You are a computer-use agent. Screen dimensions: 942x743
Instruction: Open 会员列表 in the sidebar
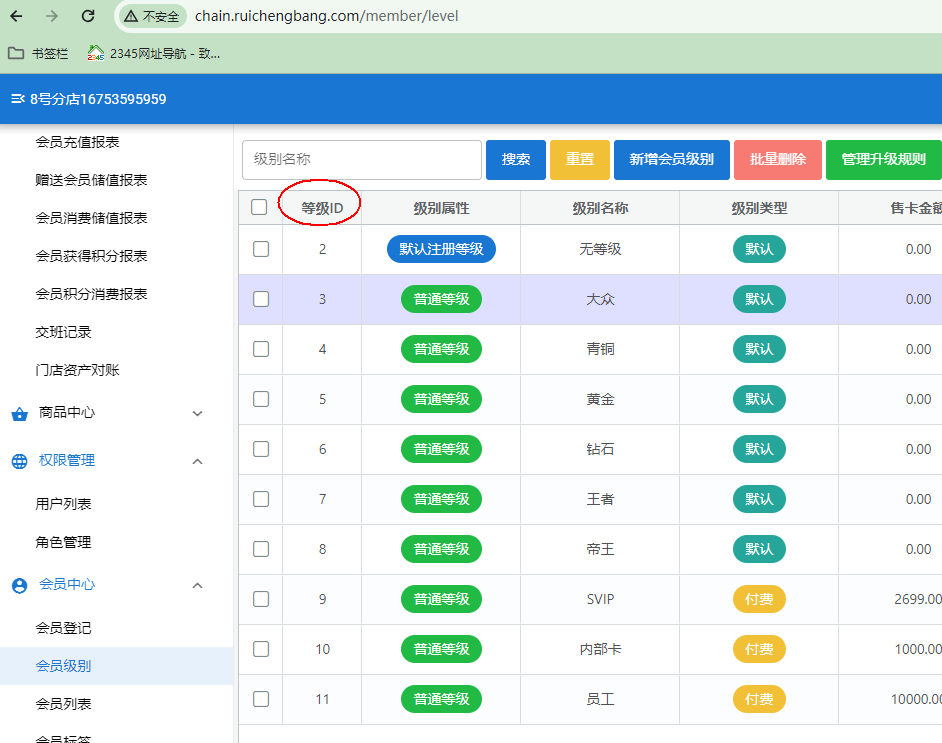pyautogui.click(x=64, y=704)
